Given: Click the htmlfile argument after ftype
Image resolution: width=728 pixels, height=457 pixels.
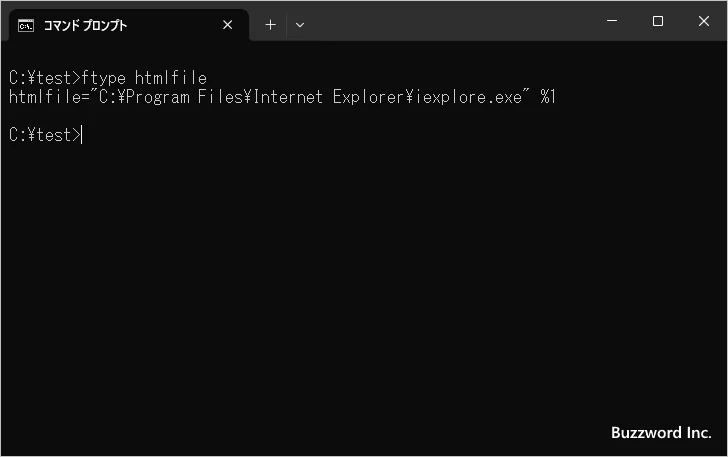Looking at the screenshot, I should tap(171, 78).
